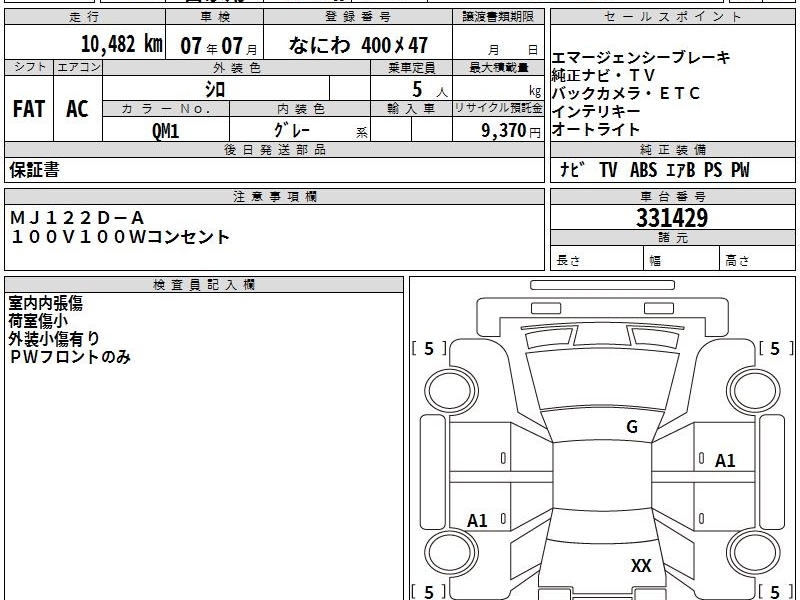Viewport: 800px width, 600px height.
Task: Select the color code QM1
Action: 166,131
